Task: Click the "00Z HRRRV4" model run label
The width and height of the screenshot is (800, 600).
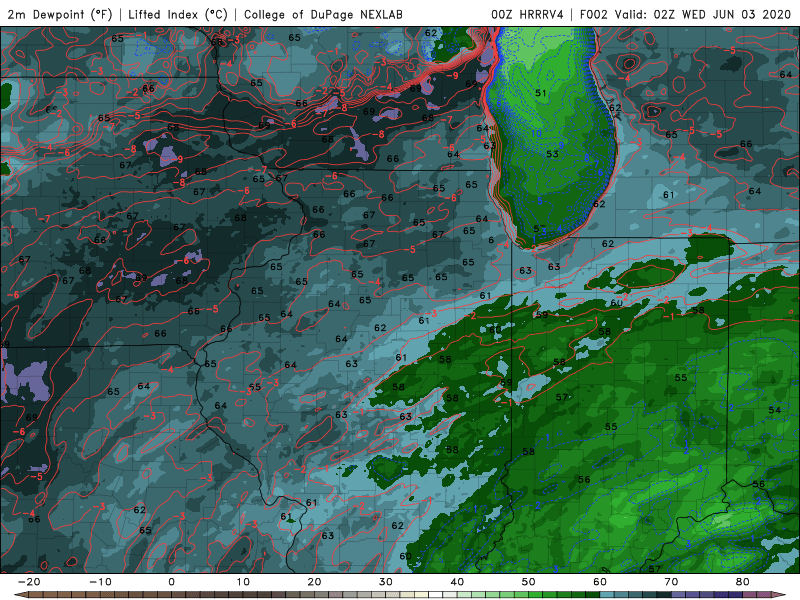Action: pyautogui.click(x=527, y=15)
